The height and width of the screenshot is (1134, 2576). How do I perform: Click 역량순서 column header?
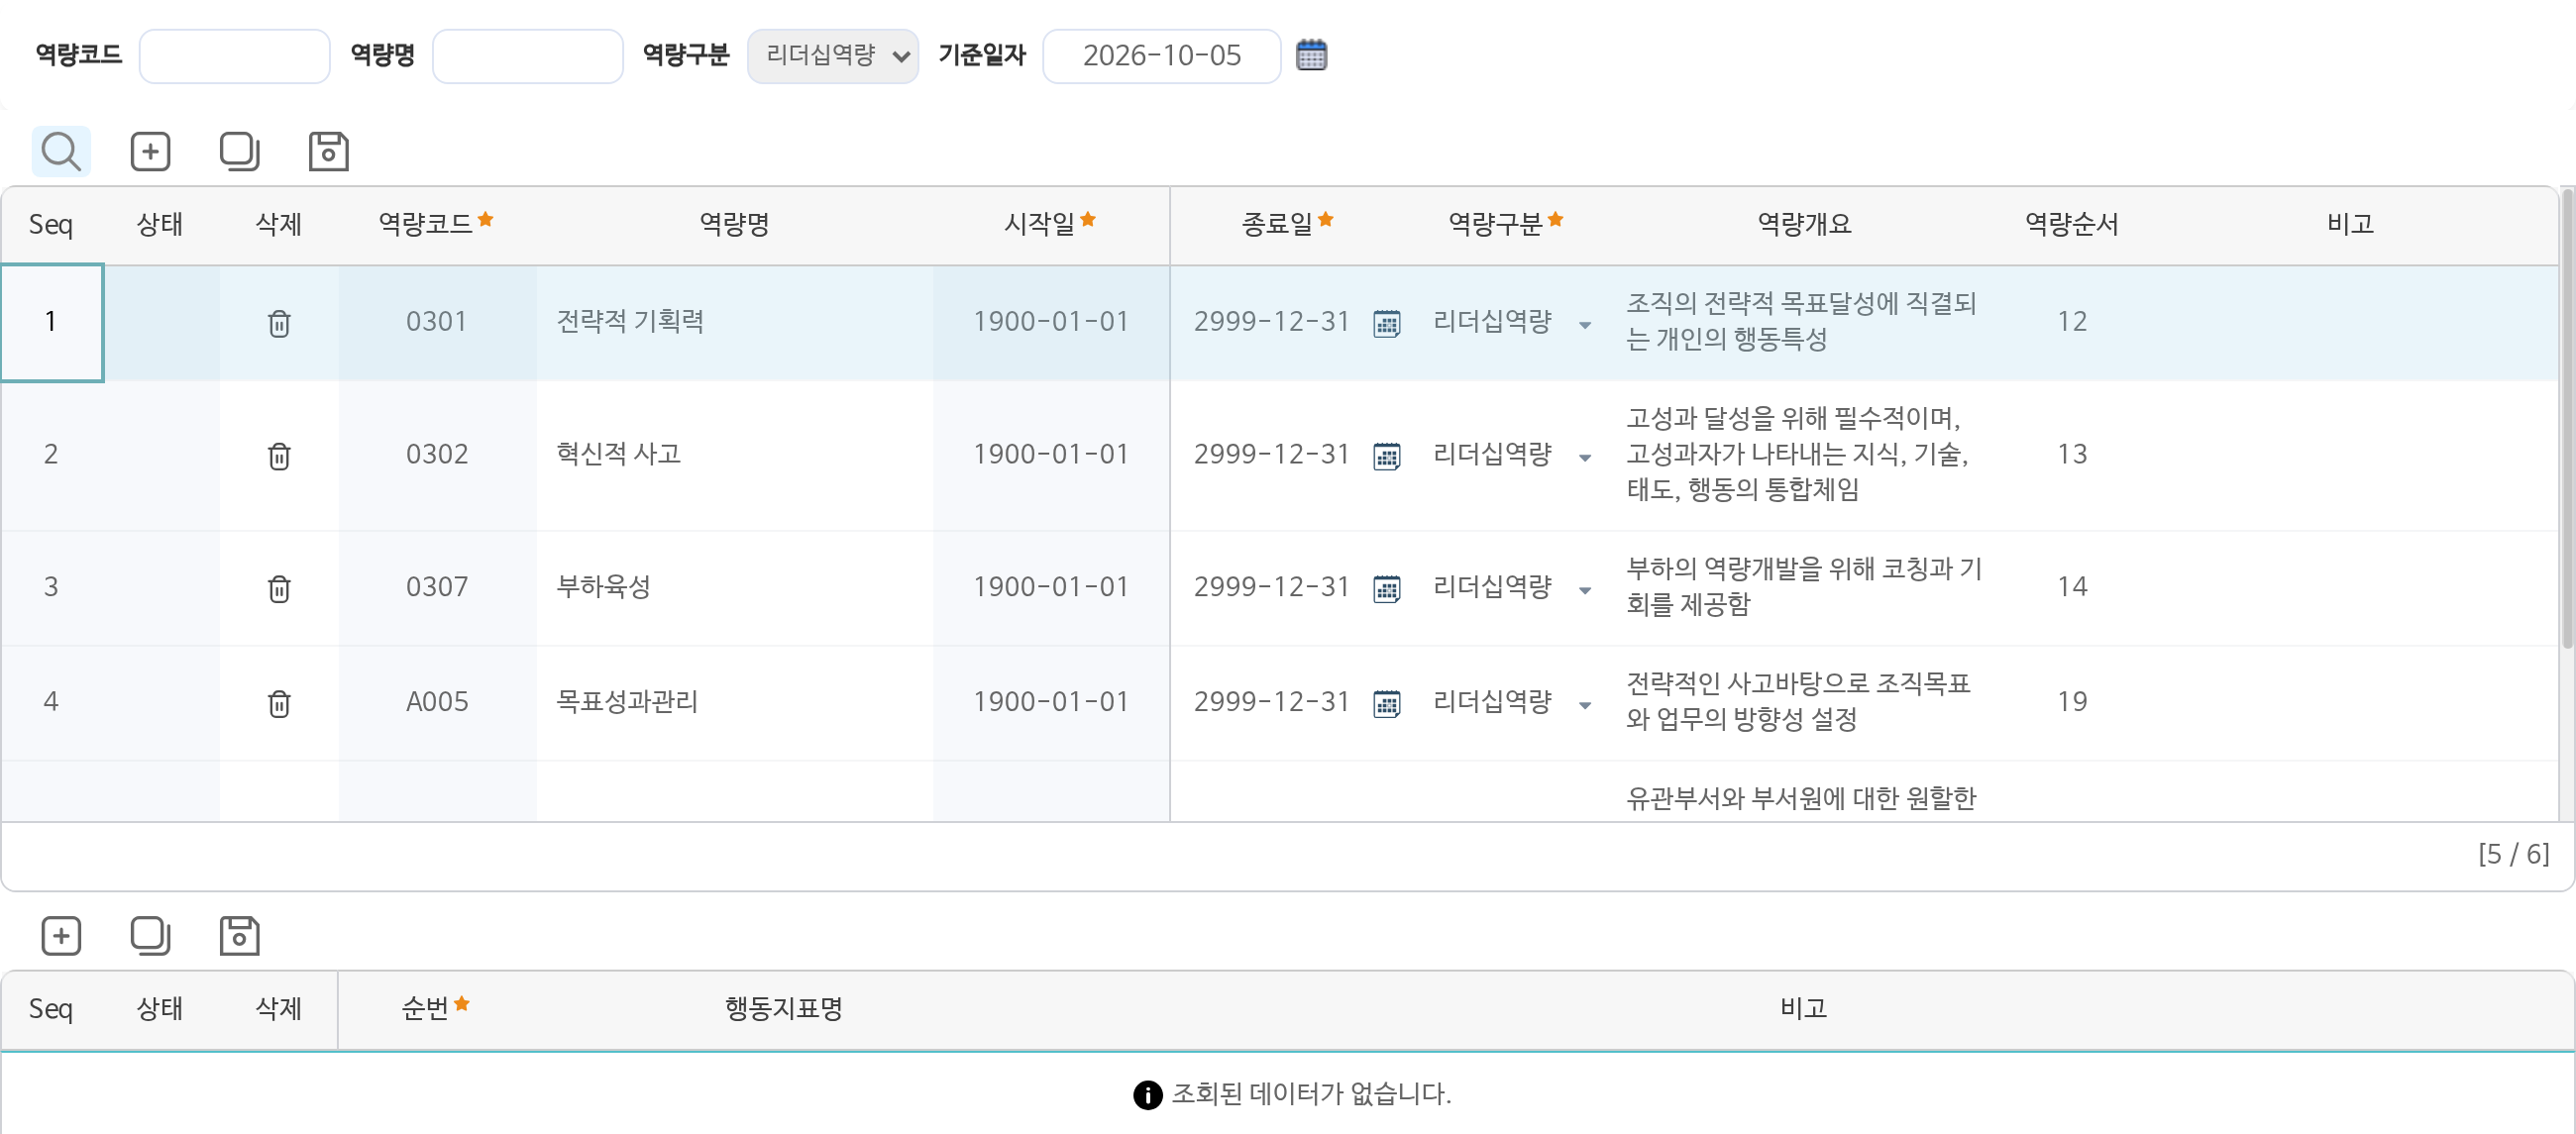tap(2071, 224)
